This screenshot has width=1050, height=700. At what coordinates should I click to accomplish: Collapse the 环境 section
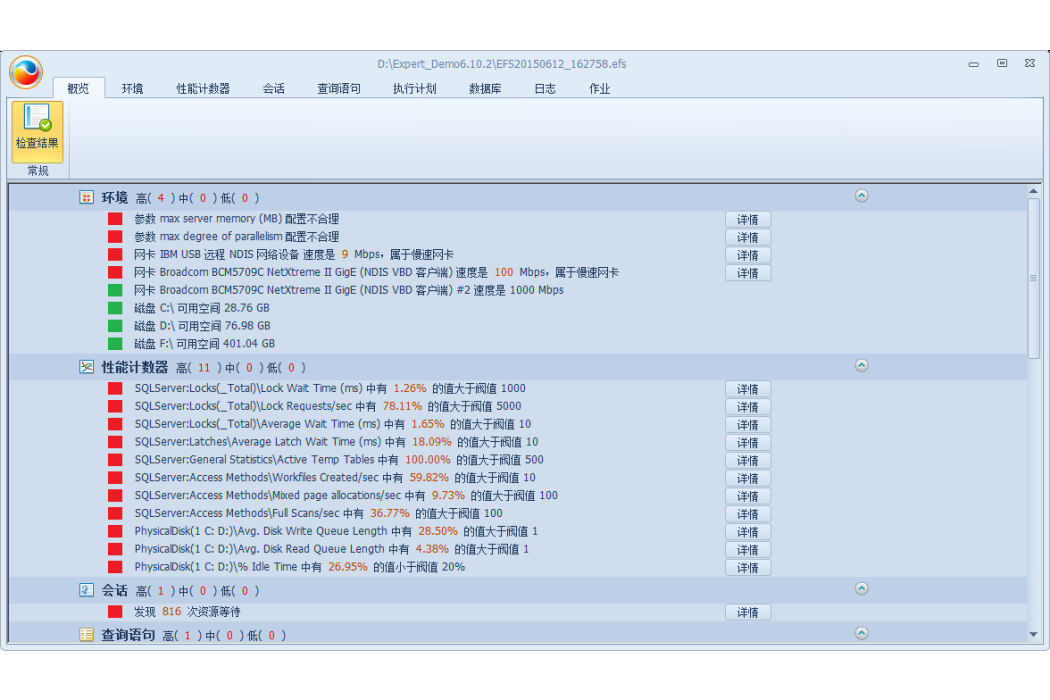click(x=862, y=196)
